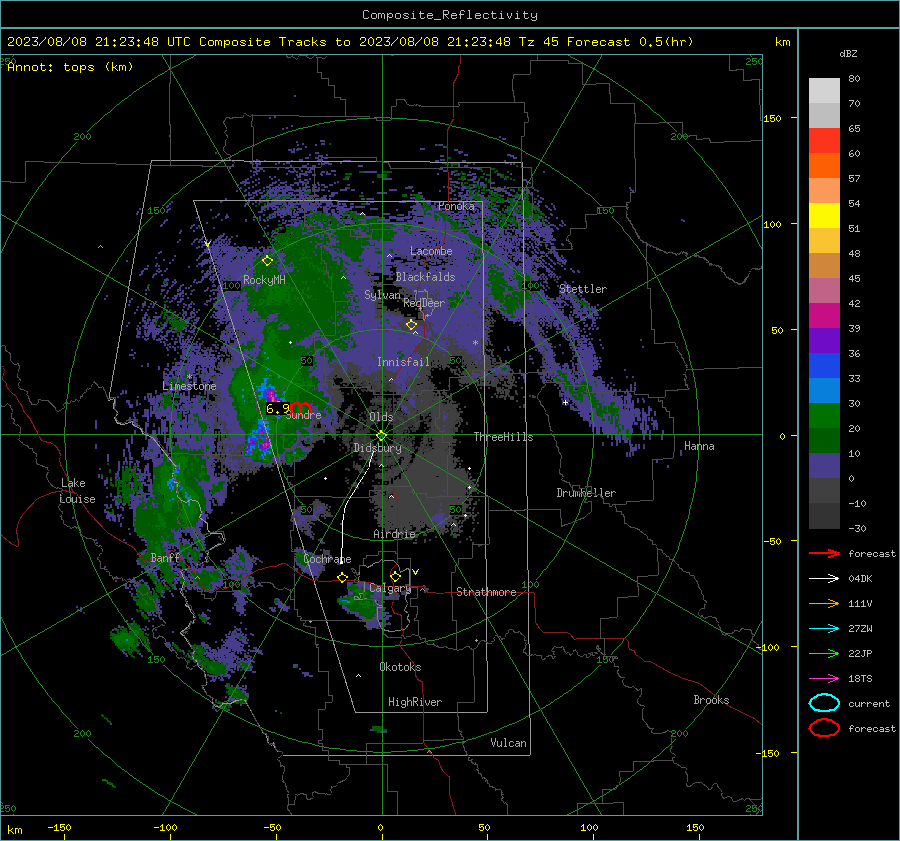Click the Calgary map label
The height and width of the screenshot is (841, 900).
pos(390,588)
